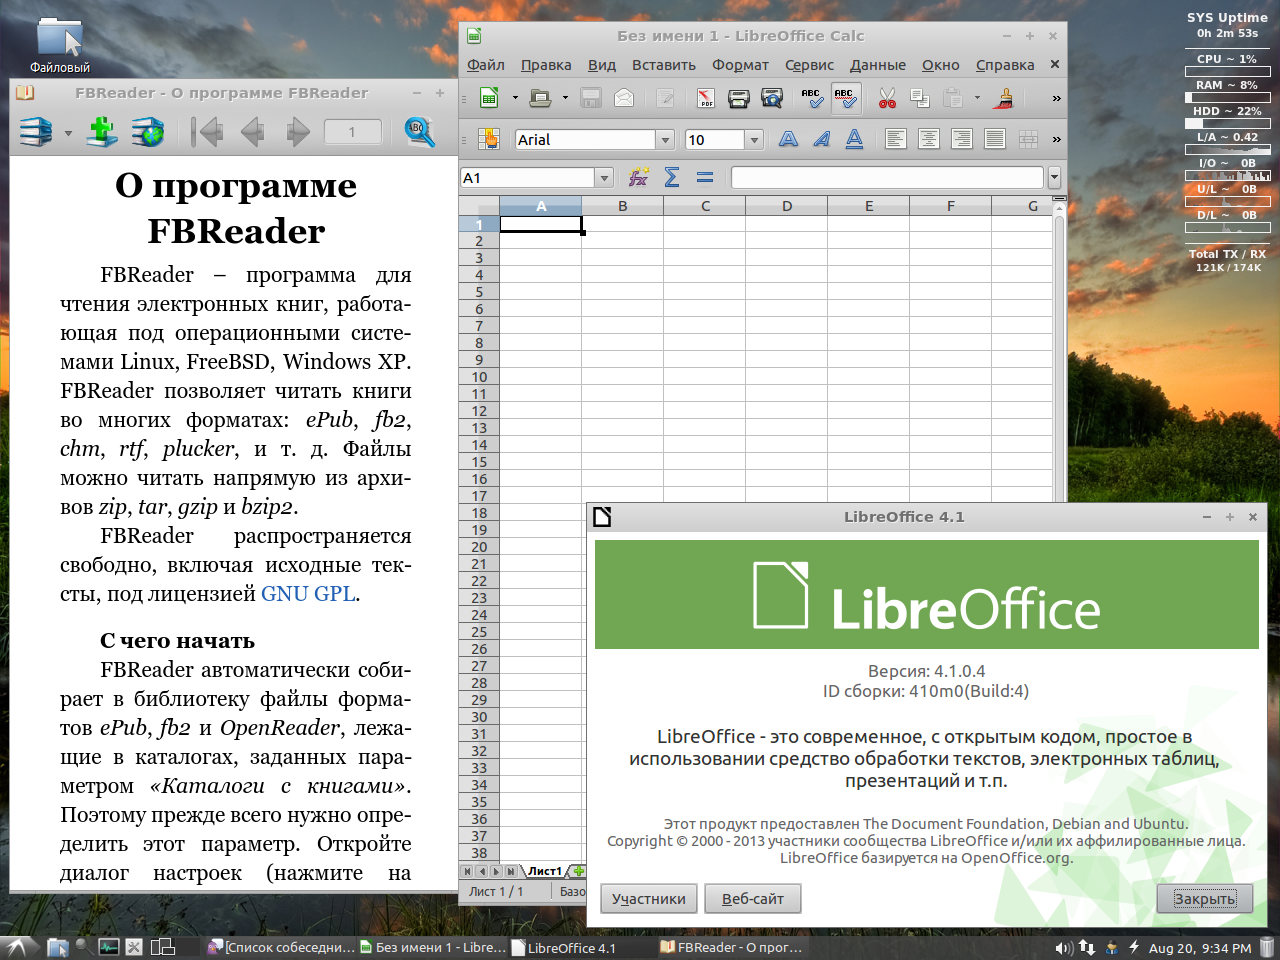Screen dimensions: 1280x960
Task: Click the add book green plus icon in FBReader
Action: [102, 132]
